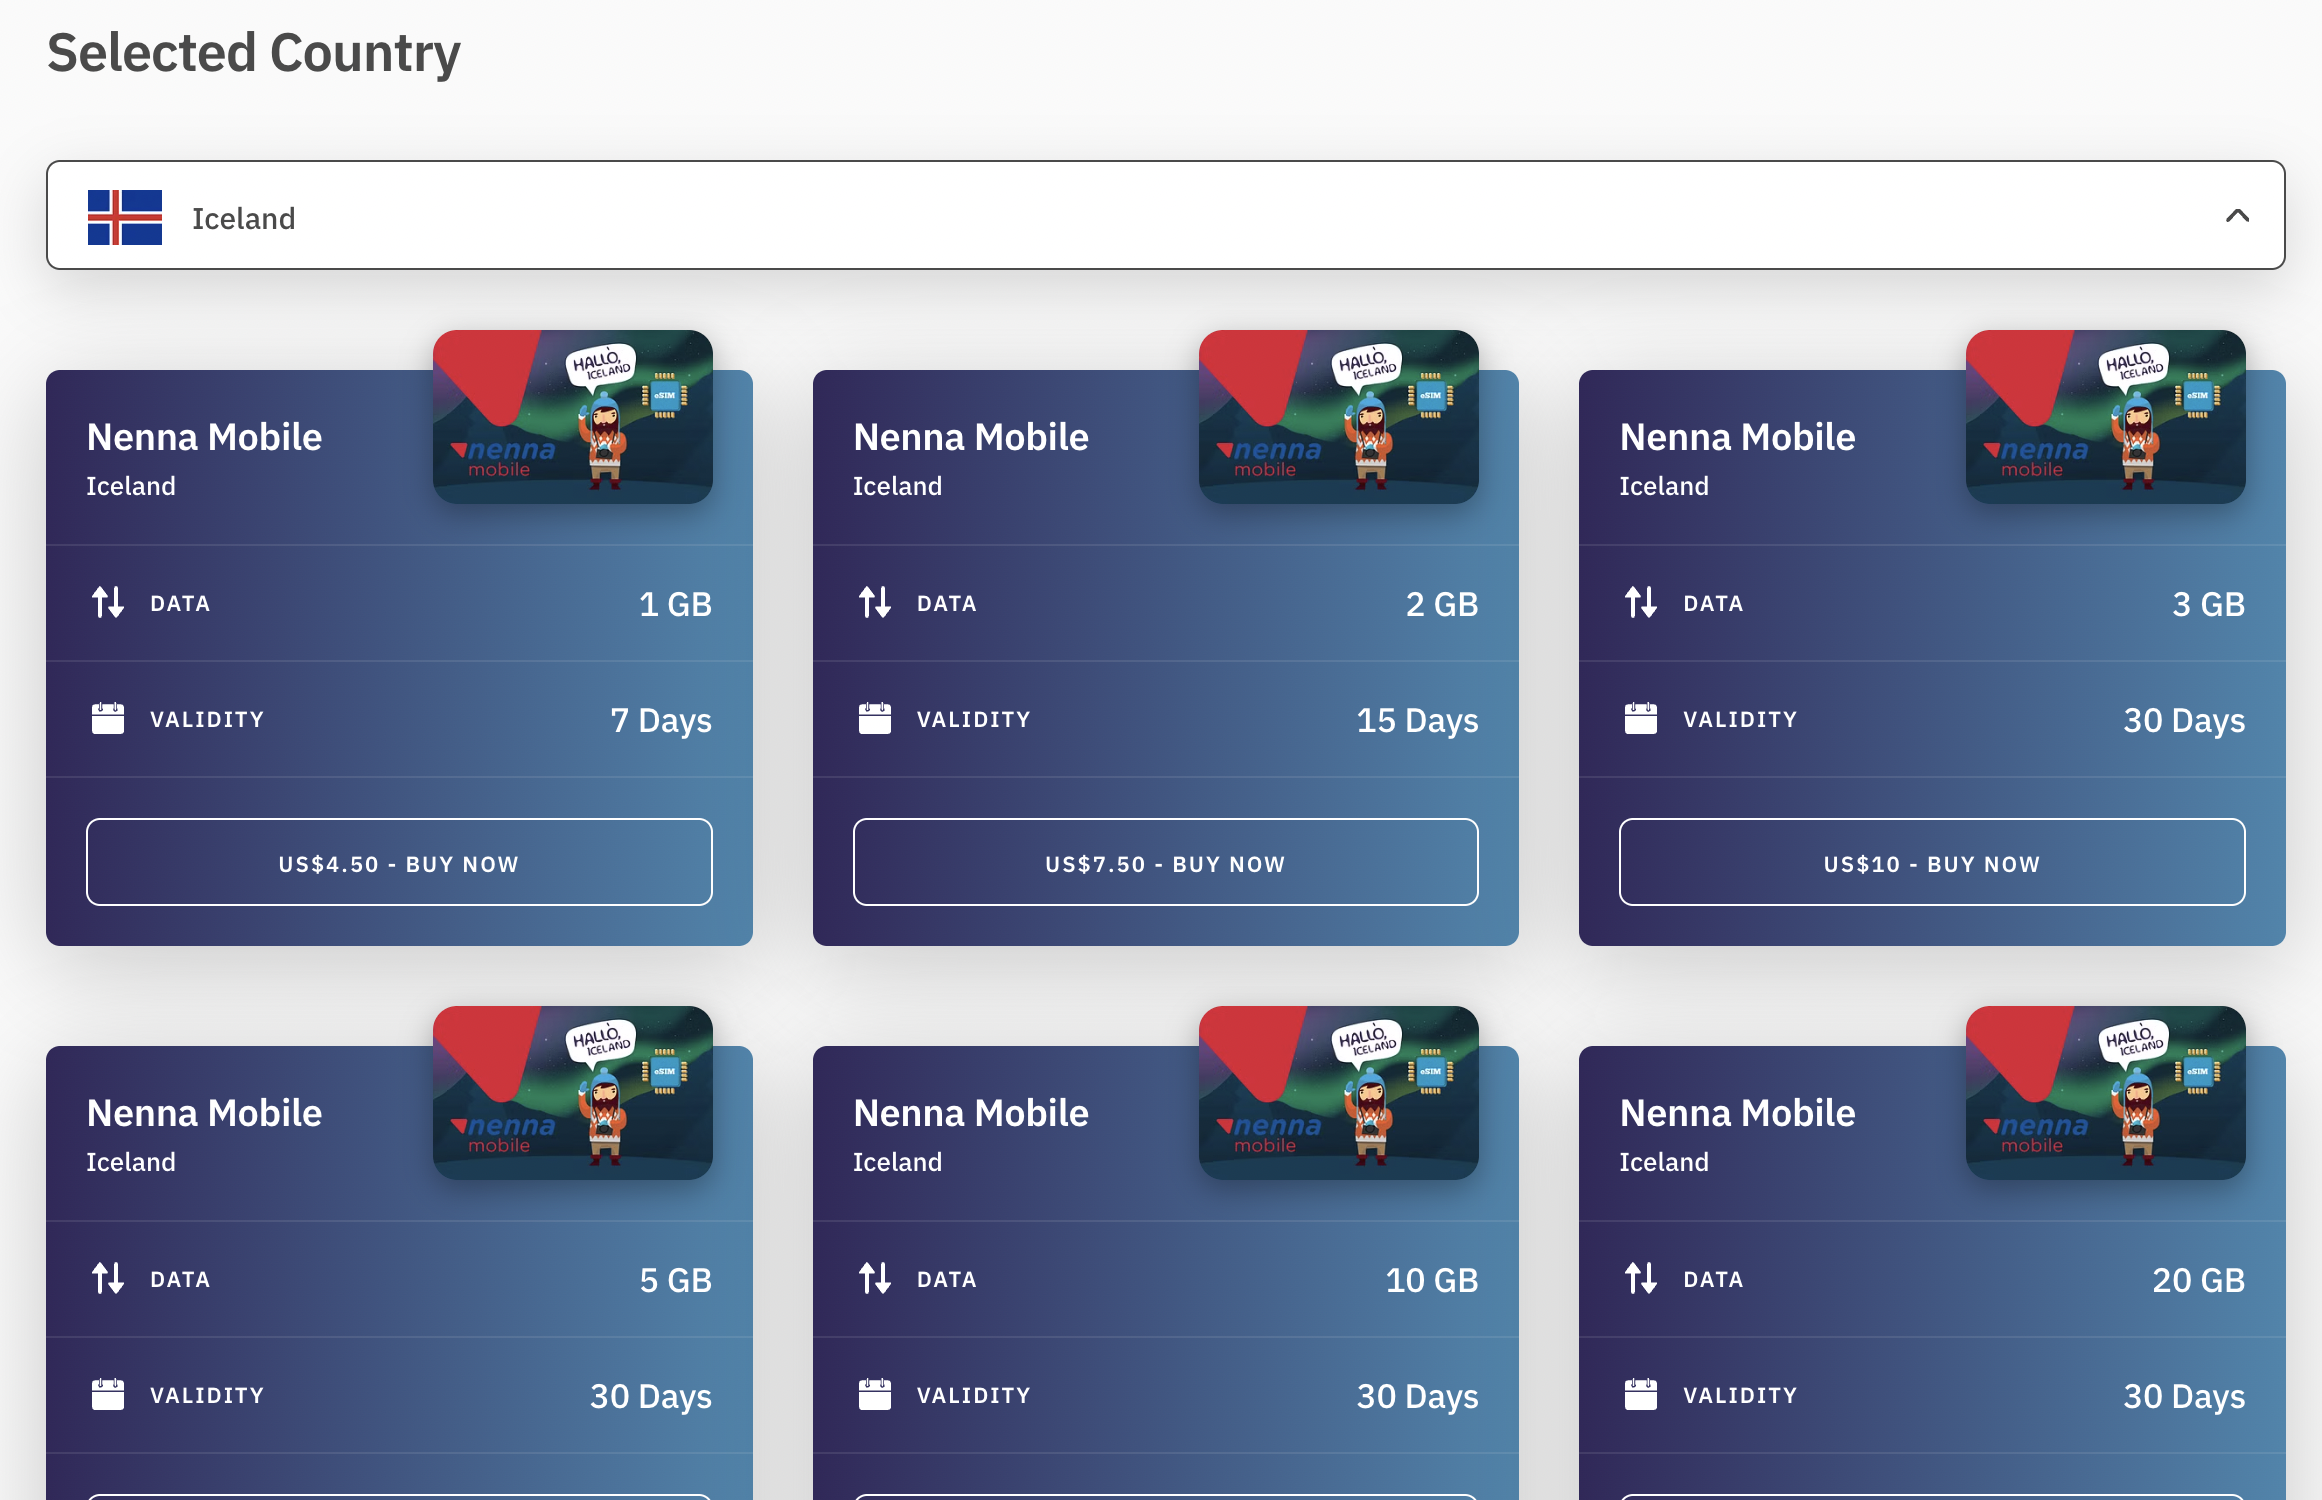
Task: Open Nenna Mobile thumbnail on 1 GB card
Action: click(x=573, y=417)
